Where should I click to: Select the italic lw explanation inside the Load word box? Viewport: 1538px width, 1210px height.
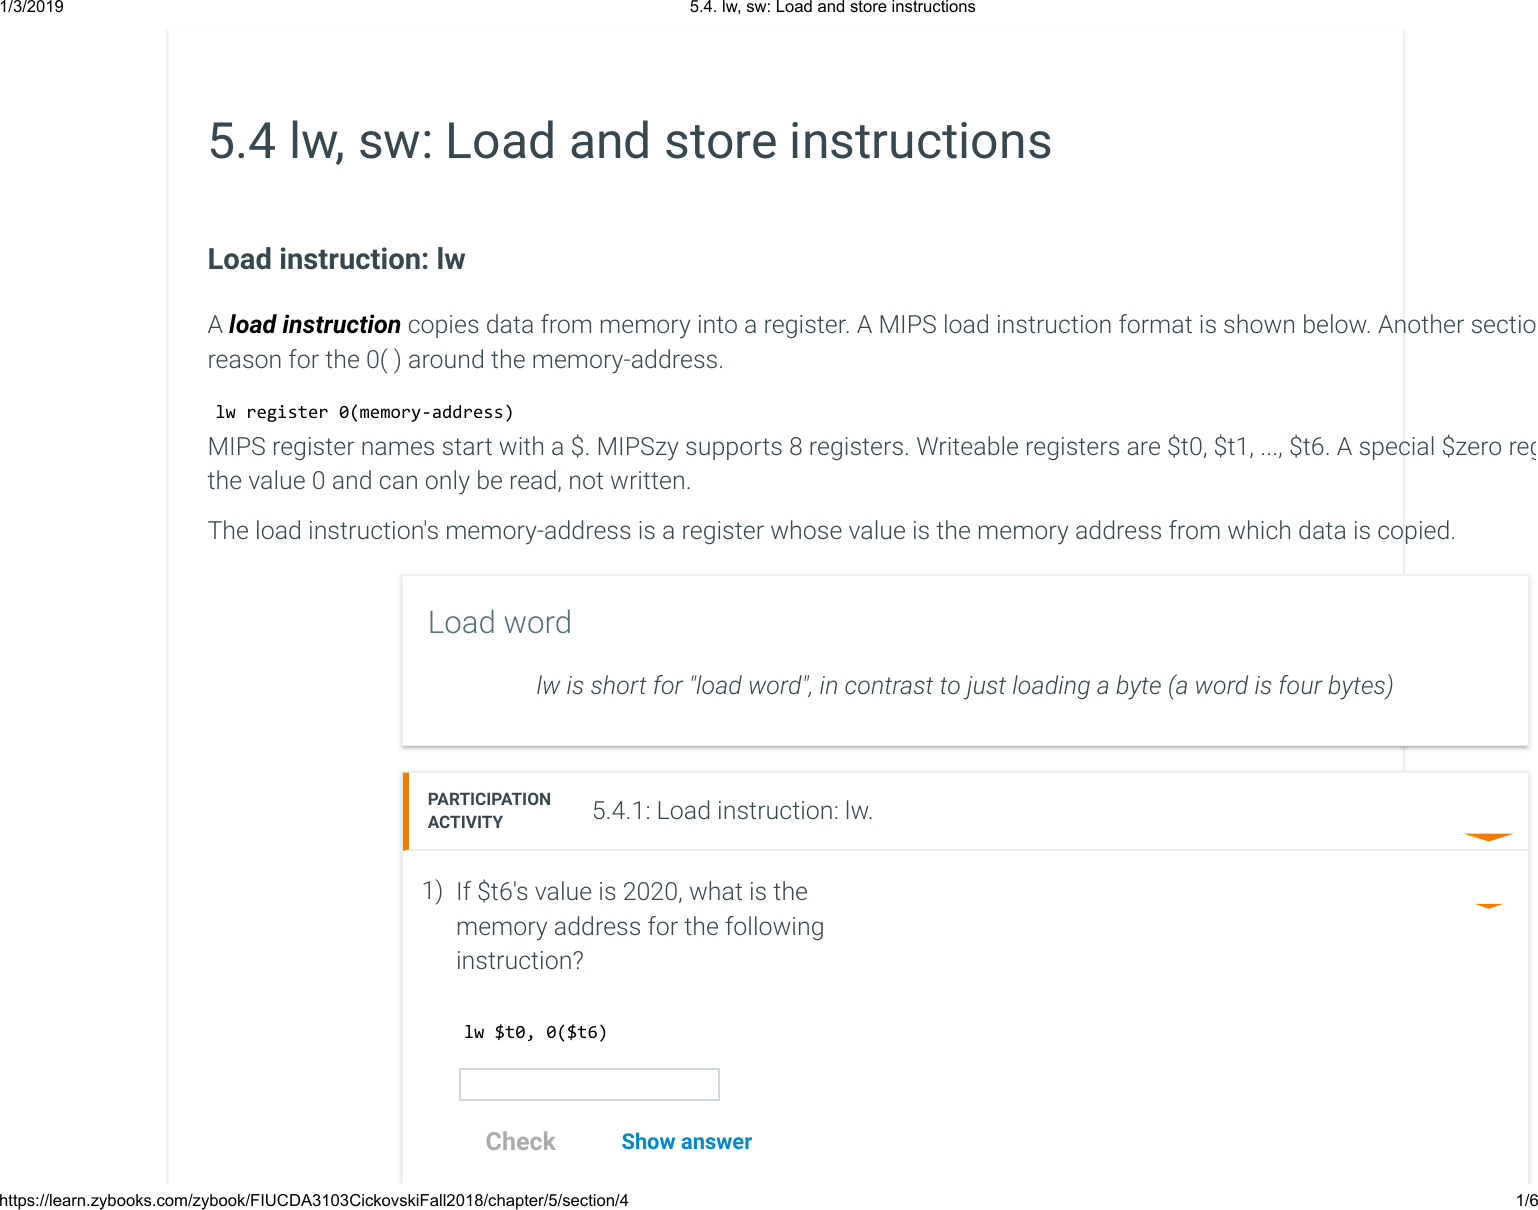(964, 685)
